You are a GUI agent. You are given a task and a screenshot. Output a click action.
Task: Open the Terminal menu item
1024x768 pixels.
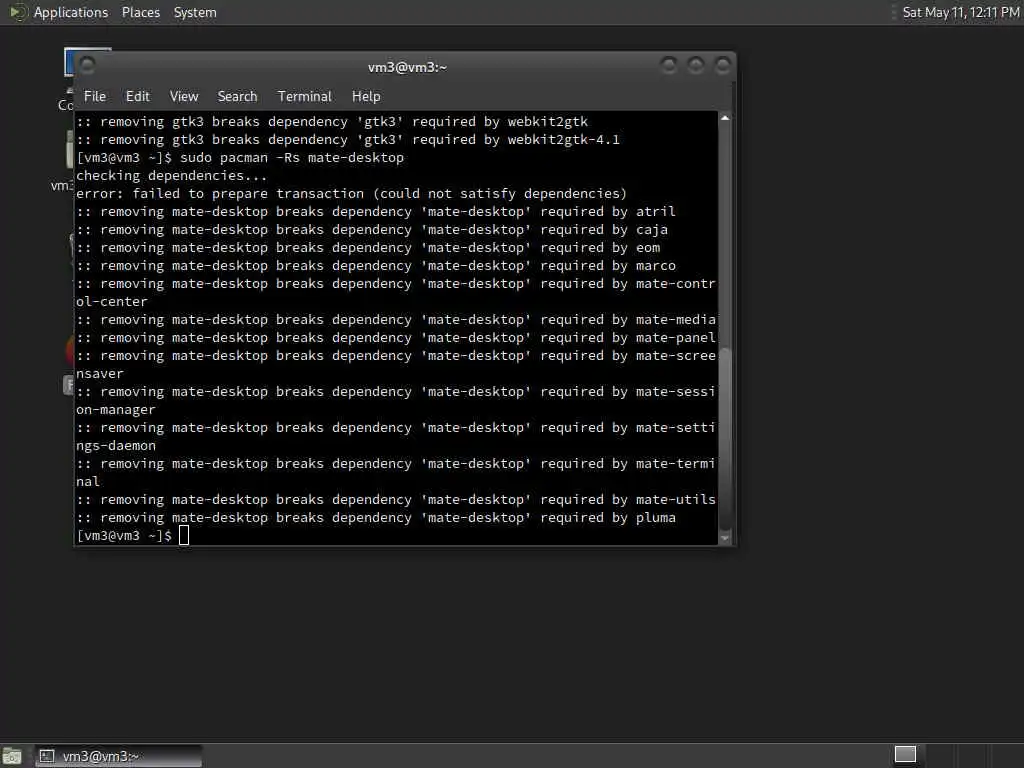click(304, 96)
